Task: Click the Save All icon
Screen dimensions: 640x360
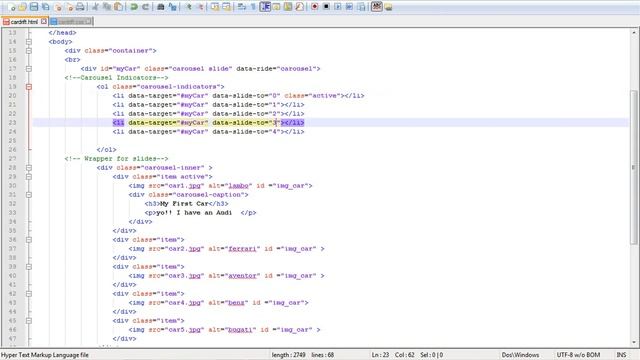Action: coord(45,7)
